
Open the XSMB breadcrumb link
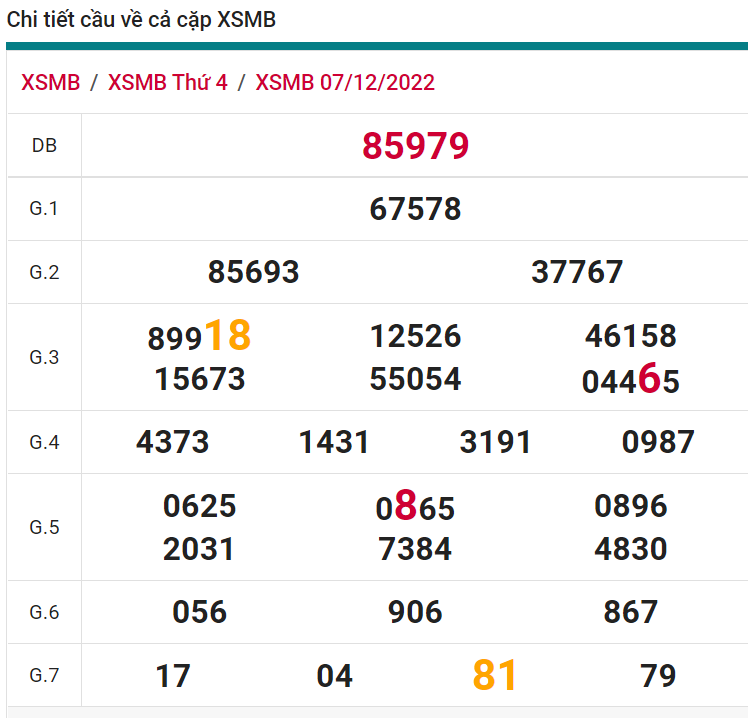coord(50,82)
